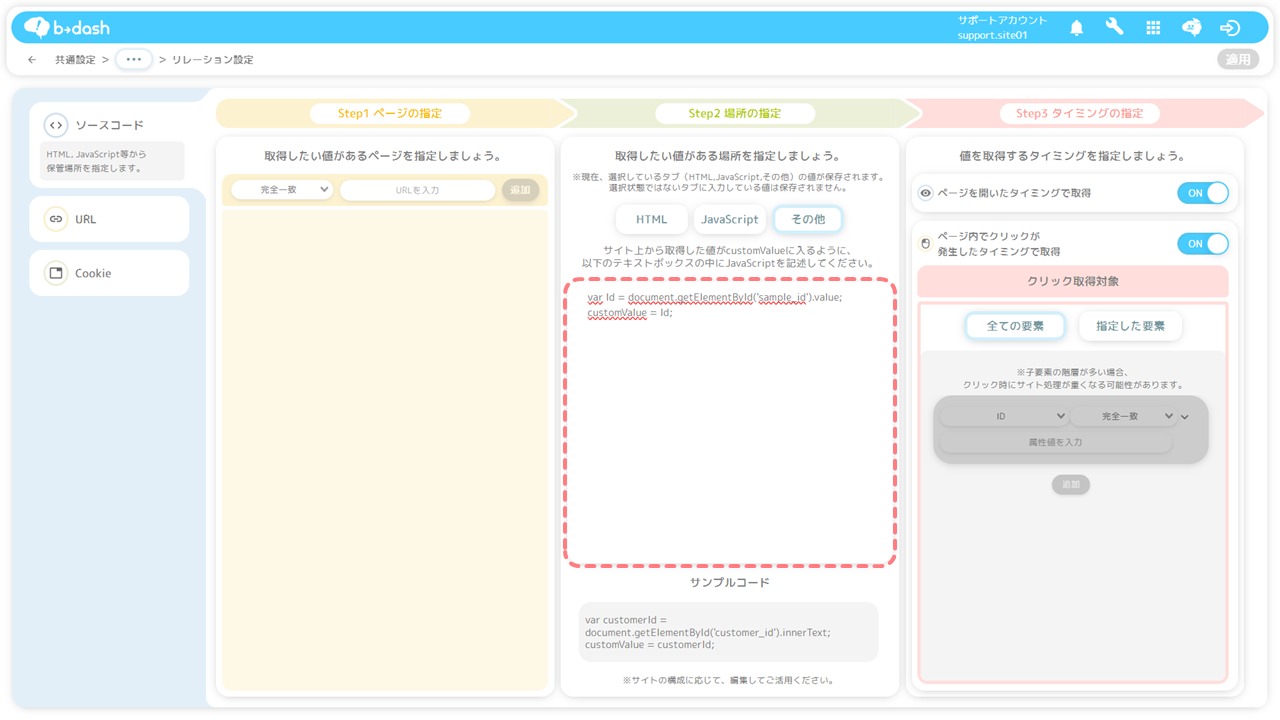Expand the chevron beside click-target condition
This screenshot has height=720, width=1280.
[1185, 417]
